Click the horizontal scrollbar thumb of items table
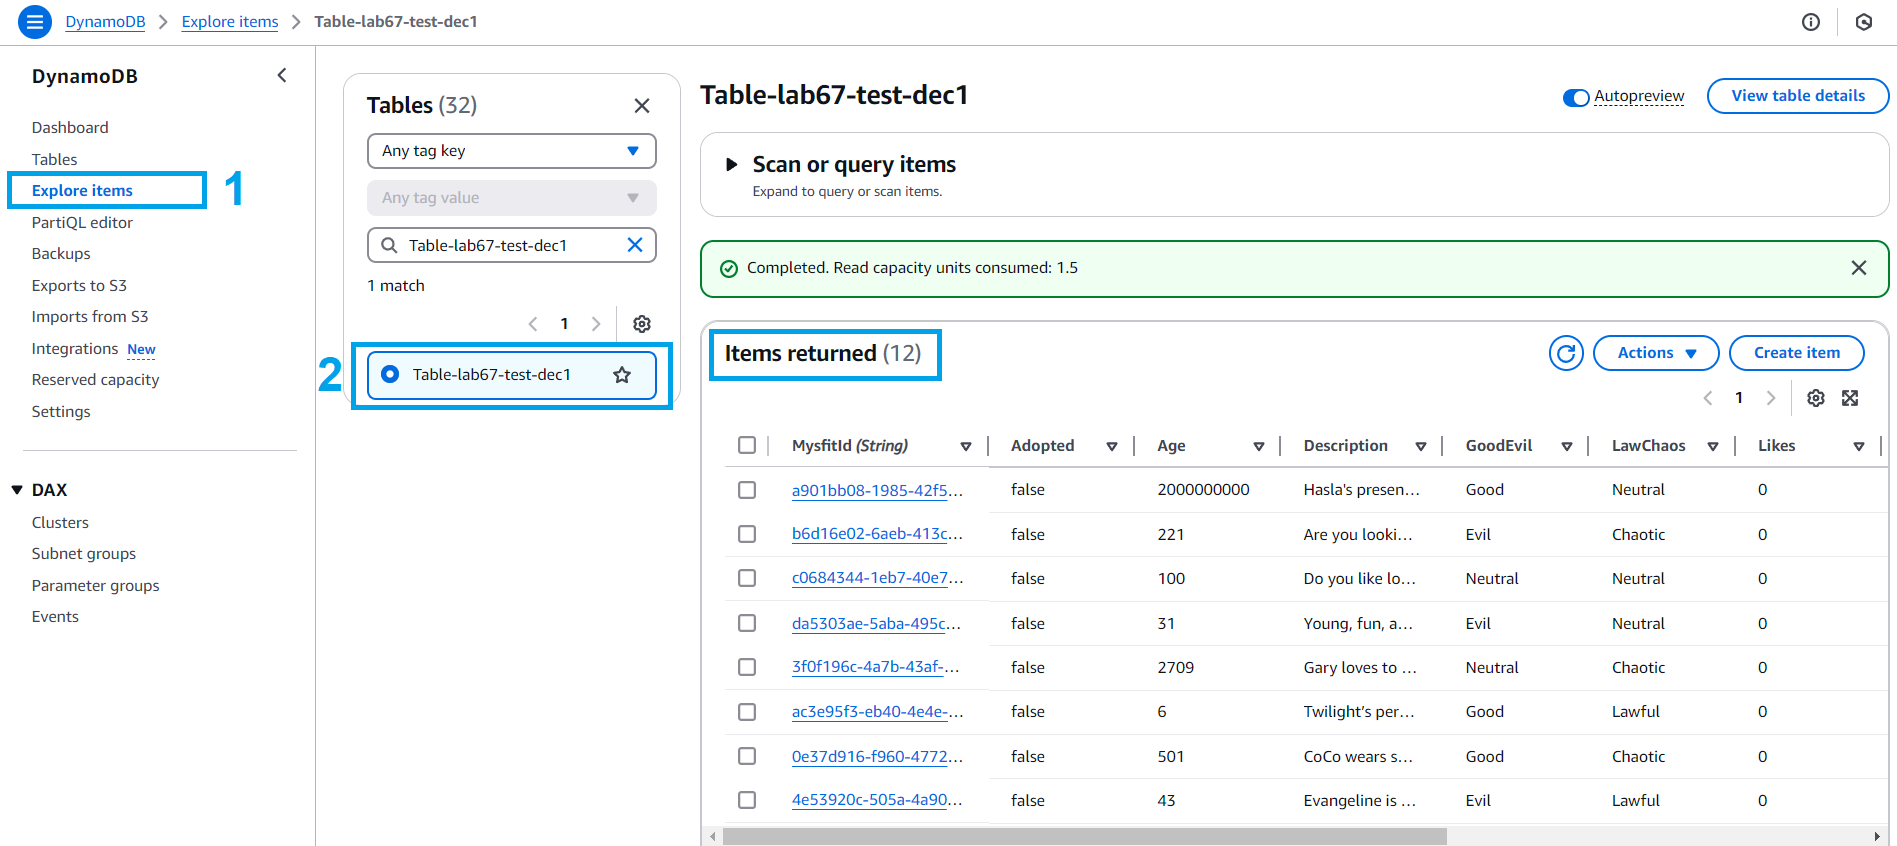 click(1084, 836)
